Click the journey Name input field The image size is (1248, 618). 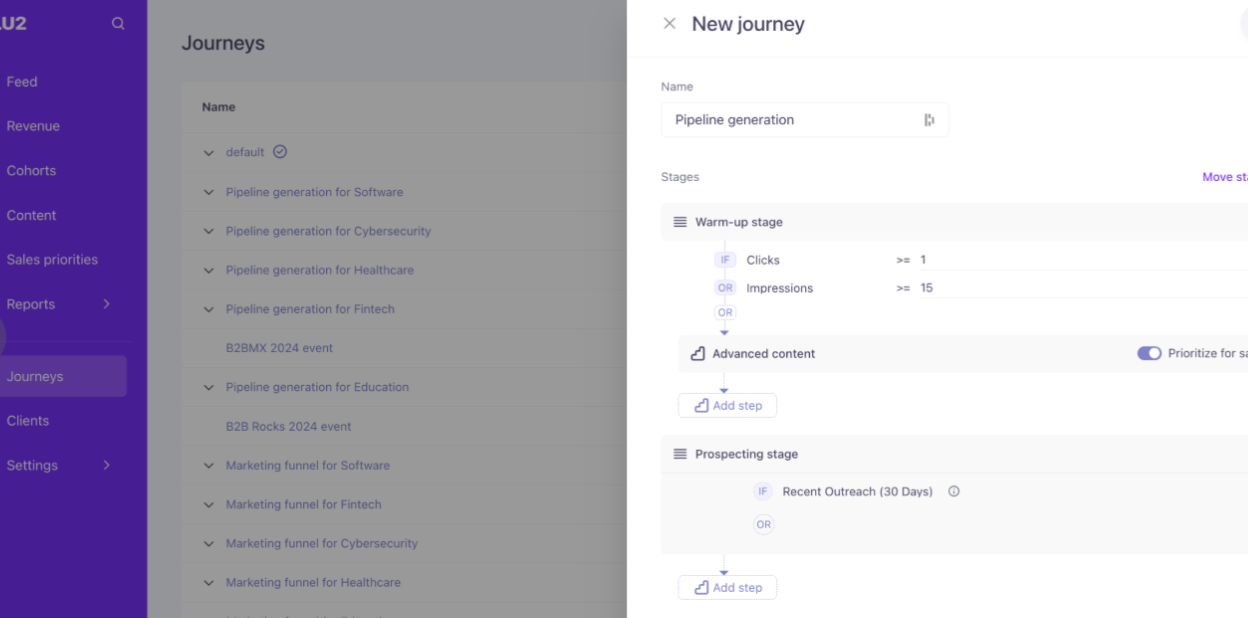click(790, 120)
